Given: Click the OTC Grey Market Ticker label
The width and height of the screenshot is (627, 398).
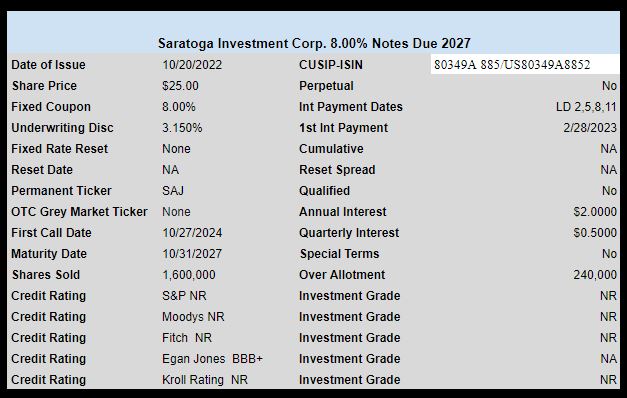Looking at the screenshot, I should click(80, 212).
